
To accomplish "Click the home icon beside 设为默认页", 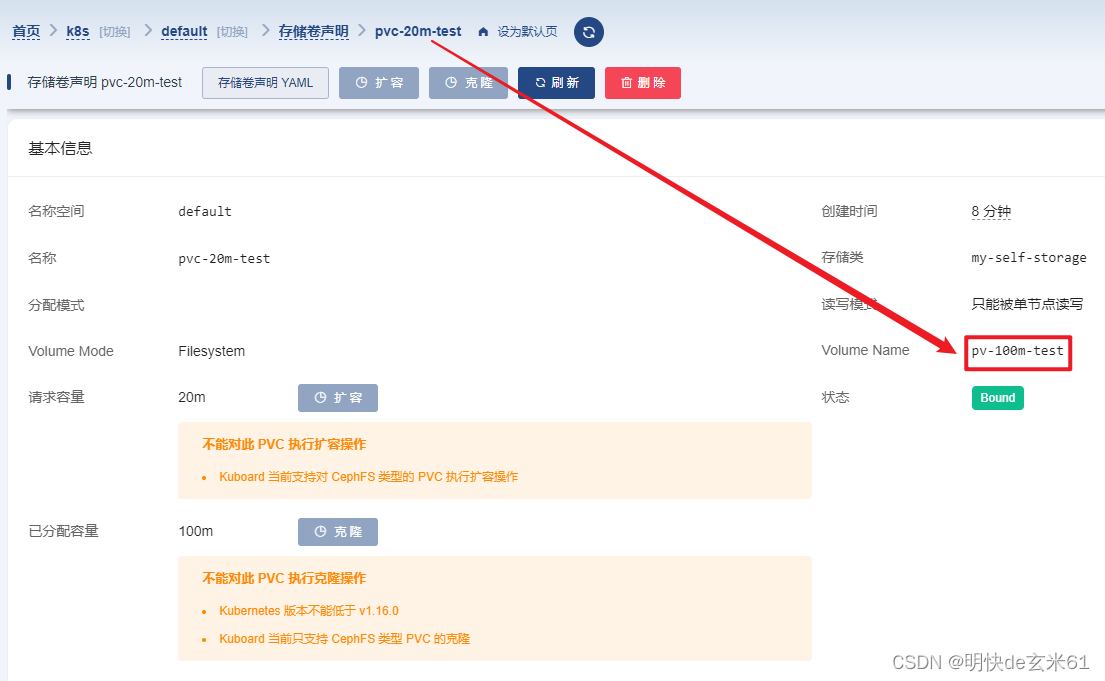I will tap(483, 32).
